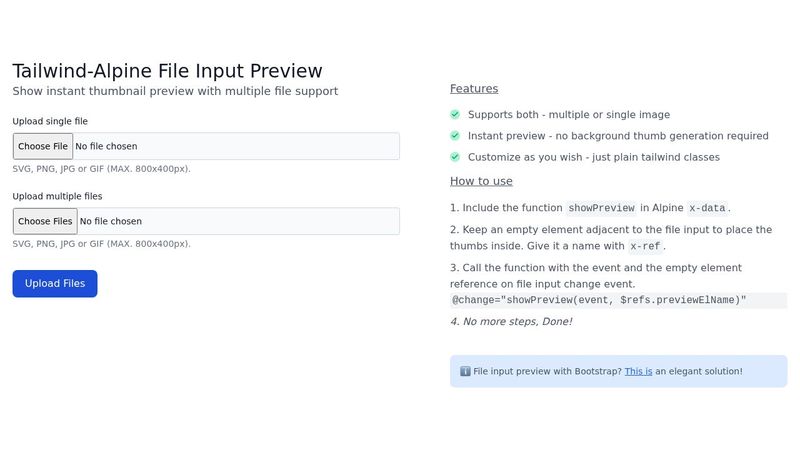Select the showPreview code snippet

(601, 208)
